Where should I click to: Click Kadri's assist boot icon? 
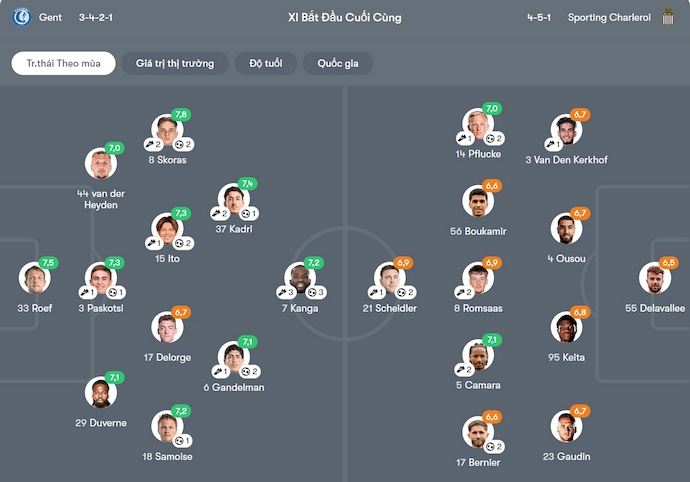point(216,213)
